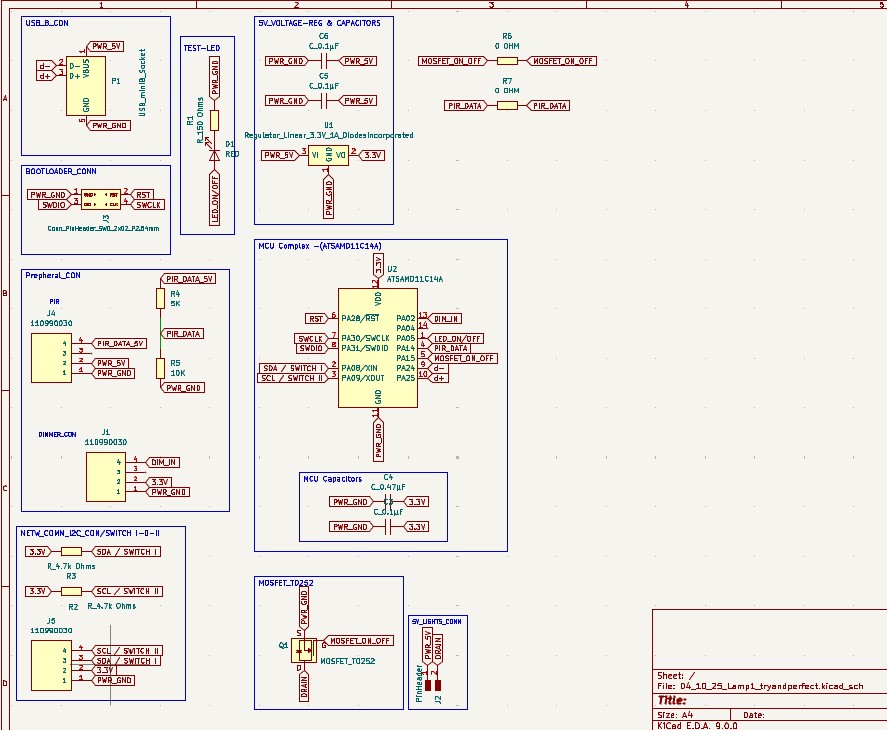
Task: Click the MOSFET_TO252 block title
Action: [286, 583]
